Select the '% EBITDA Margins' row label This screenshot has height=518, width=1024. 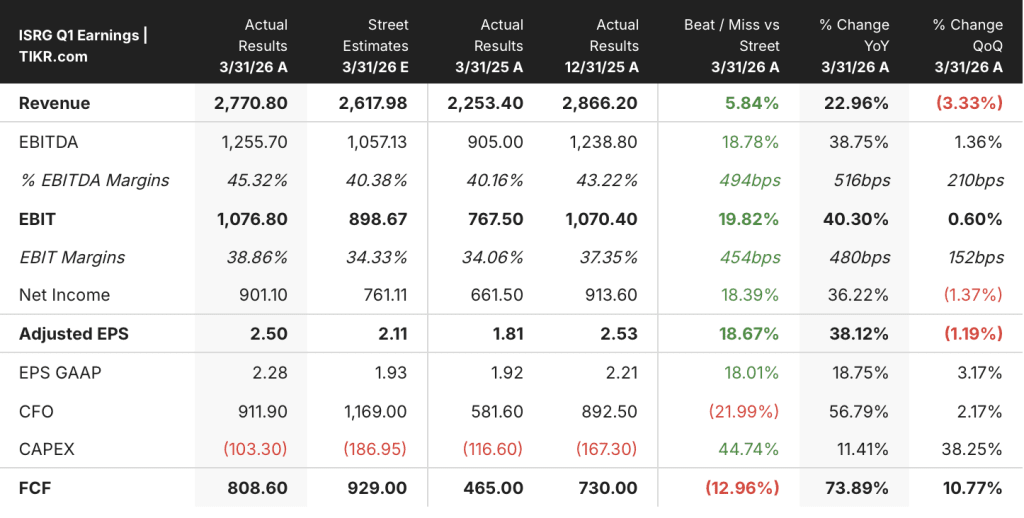click(94, 180)
